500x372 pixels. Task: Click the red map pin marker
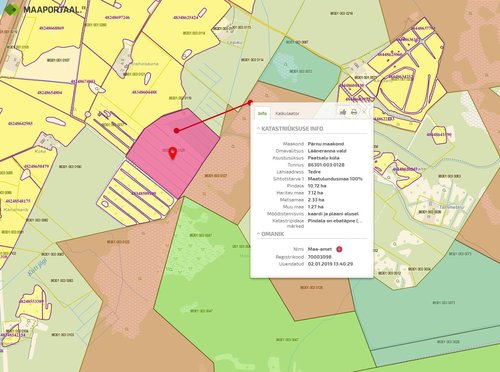(172, 153)
